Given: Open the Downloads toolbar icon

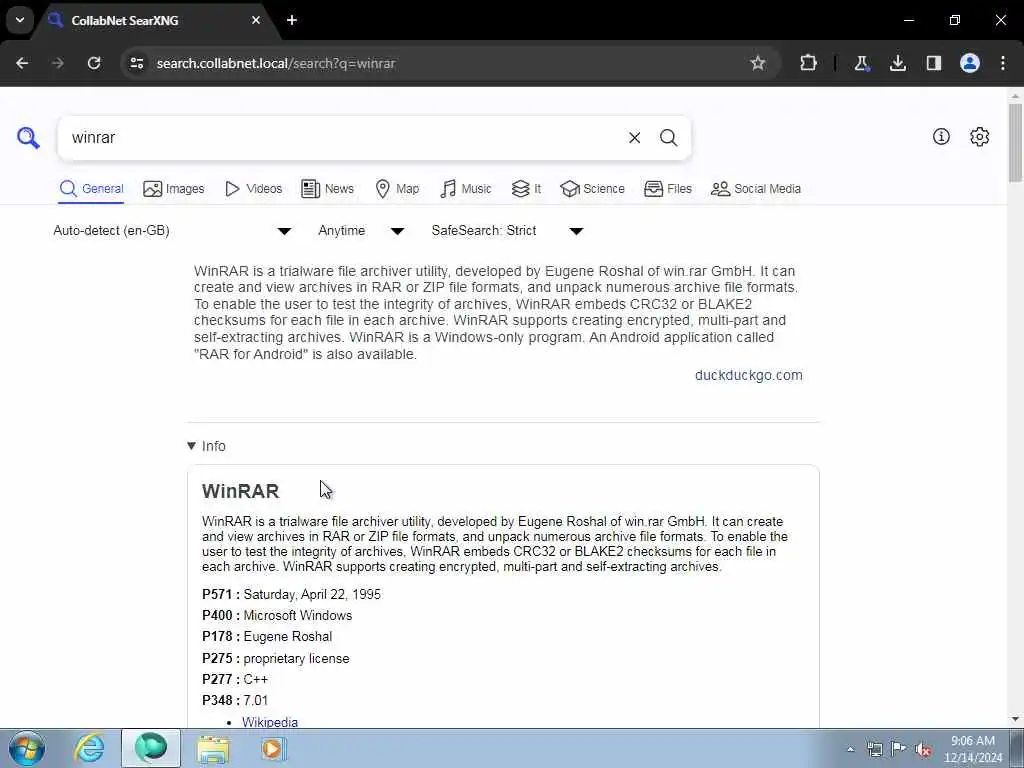Looking at the screenshot, I should (898, 63).
